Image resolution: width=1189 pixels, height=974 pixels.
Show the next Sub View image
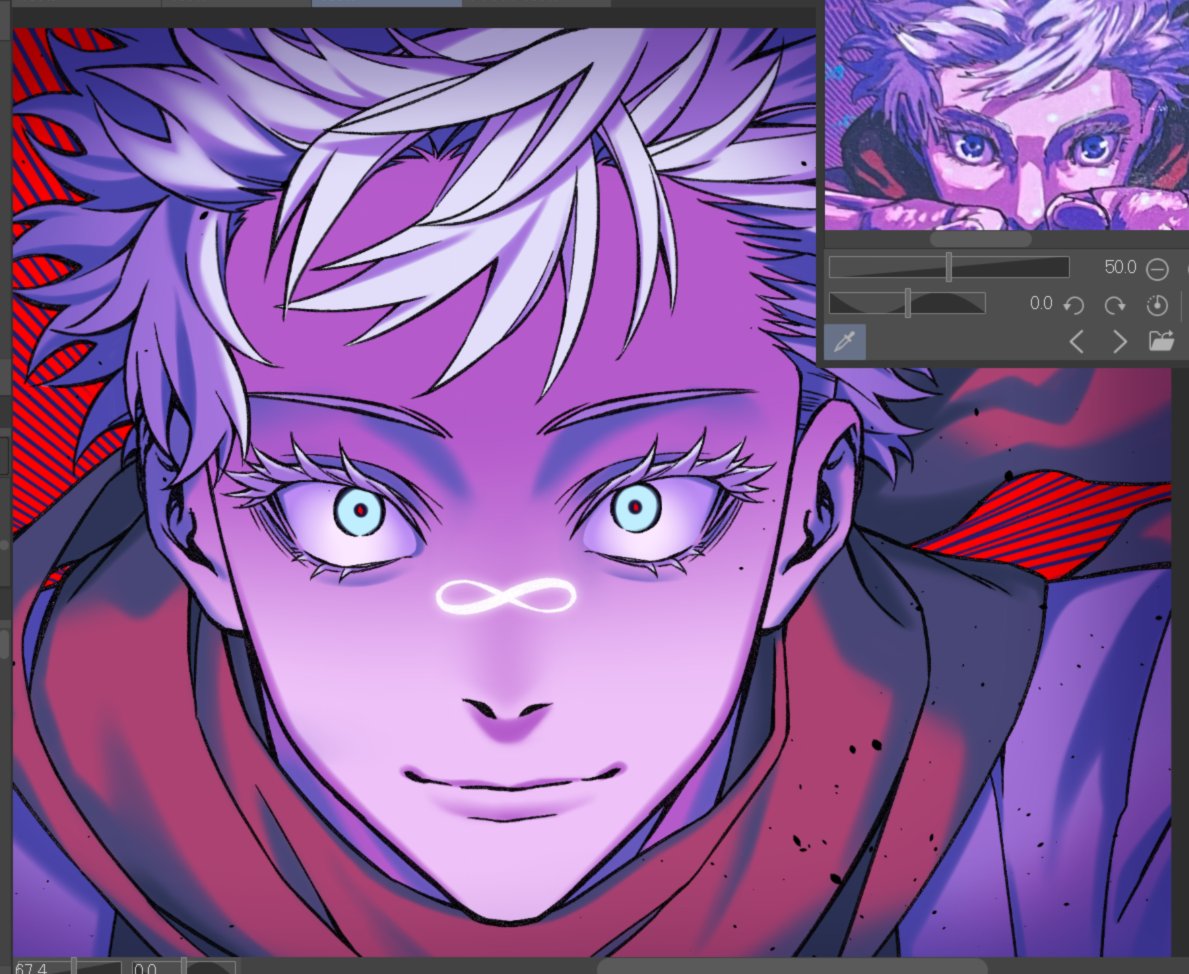click(x=1119, y=342)
